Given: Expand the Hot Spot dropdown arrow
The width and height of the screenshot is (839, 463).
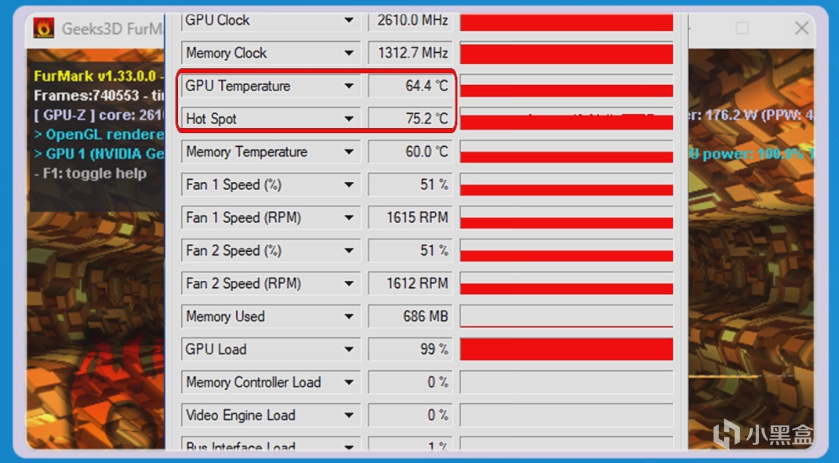Looking at the screenshot, I should pyautogui.click(x=349, y=119).
